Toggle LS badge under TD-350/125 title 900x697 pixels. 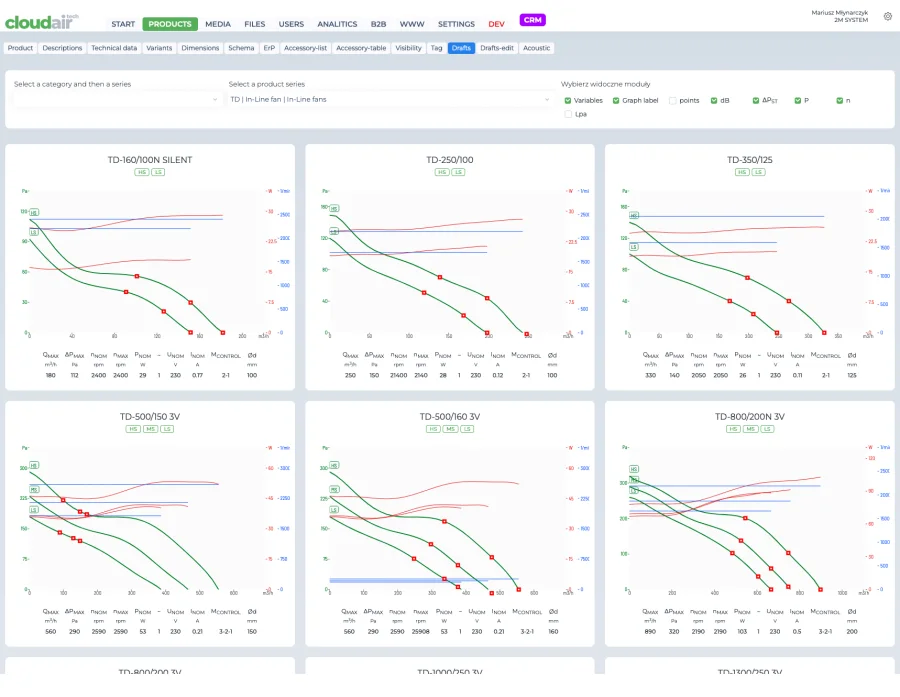coord(758,172)
